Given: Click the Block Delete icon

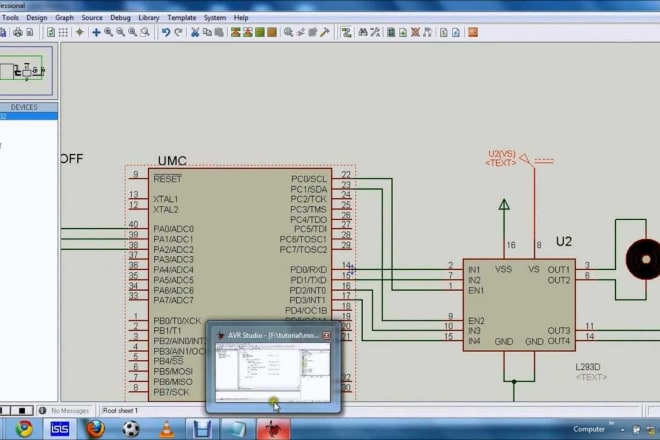Looking at the screenshot, I should pyautogui.click(x=272, y=32).
